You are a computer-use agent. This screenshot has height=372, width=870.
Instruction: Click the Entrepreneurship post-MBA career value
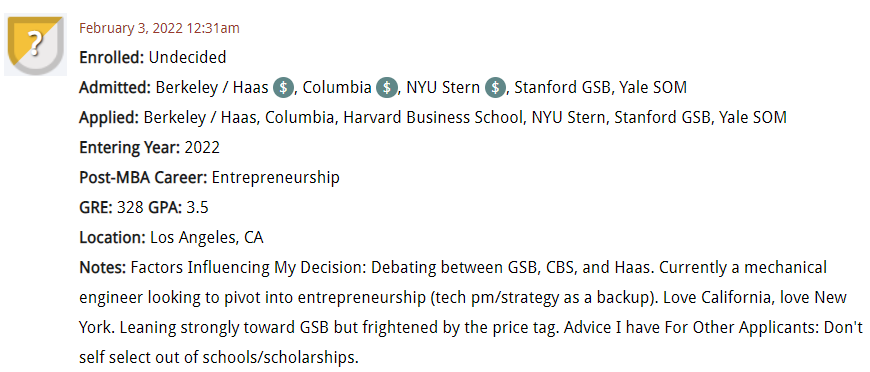[276, 178]
